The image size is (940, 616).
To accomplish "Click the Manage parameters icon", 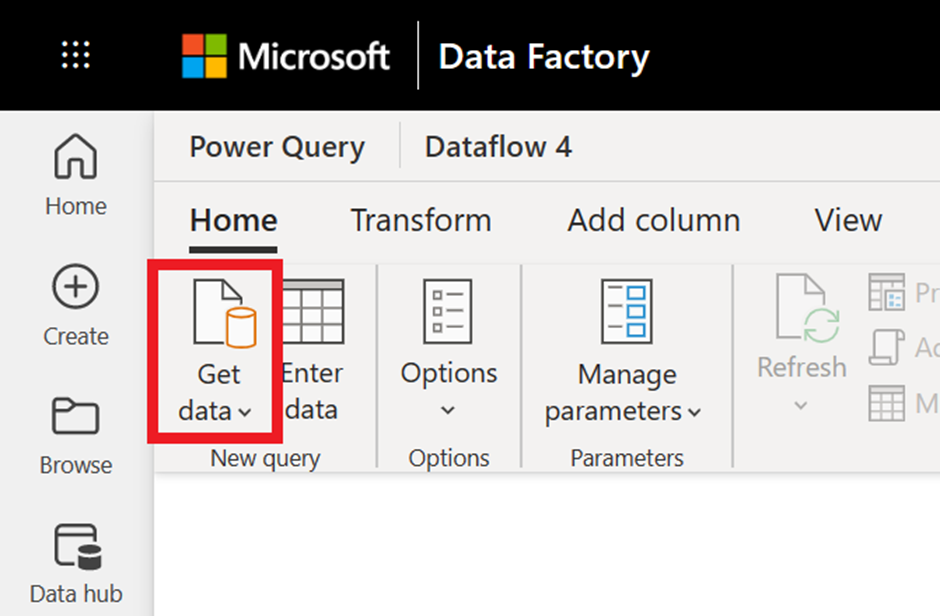I will [627, 312].
